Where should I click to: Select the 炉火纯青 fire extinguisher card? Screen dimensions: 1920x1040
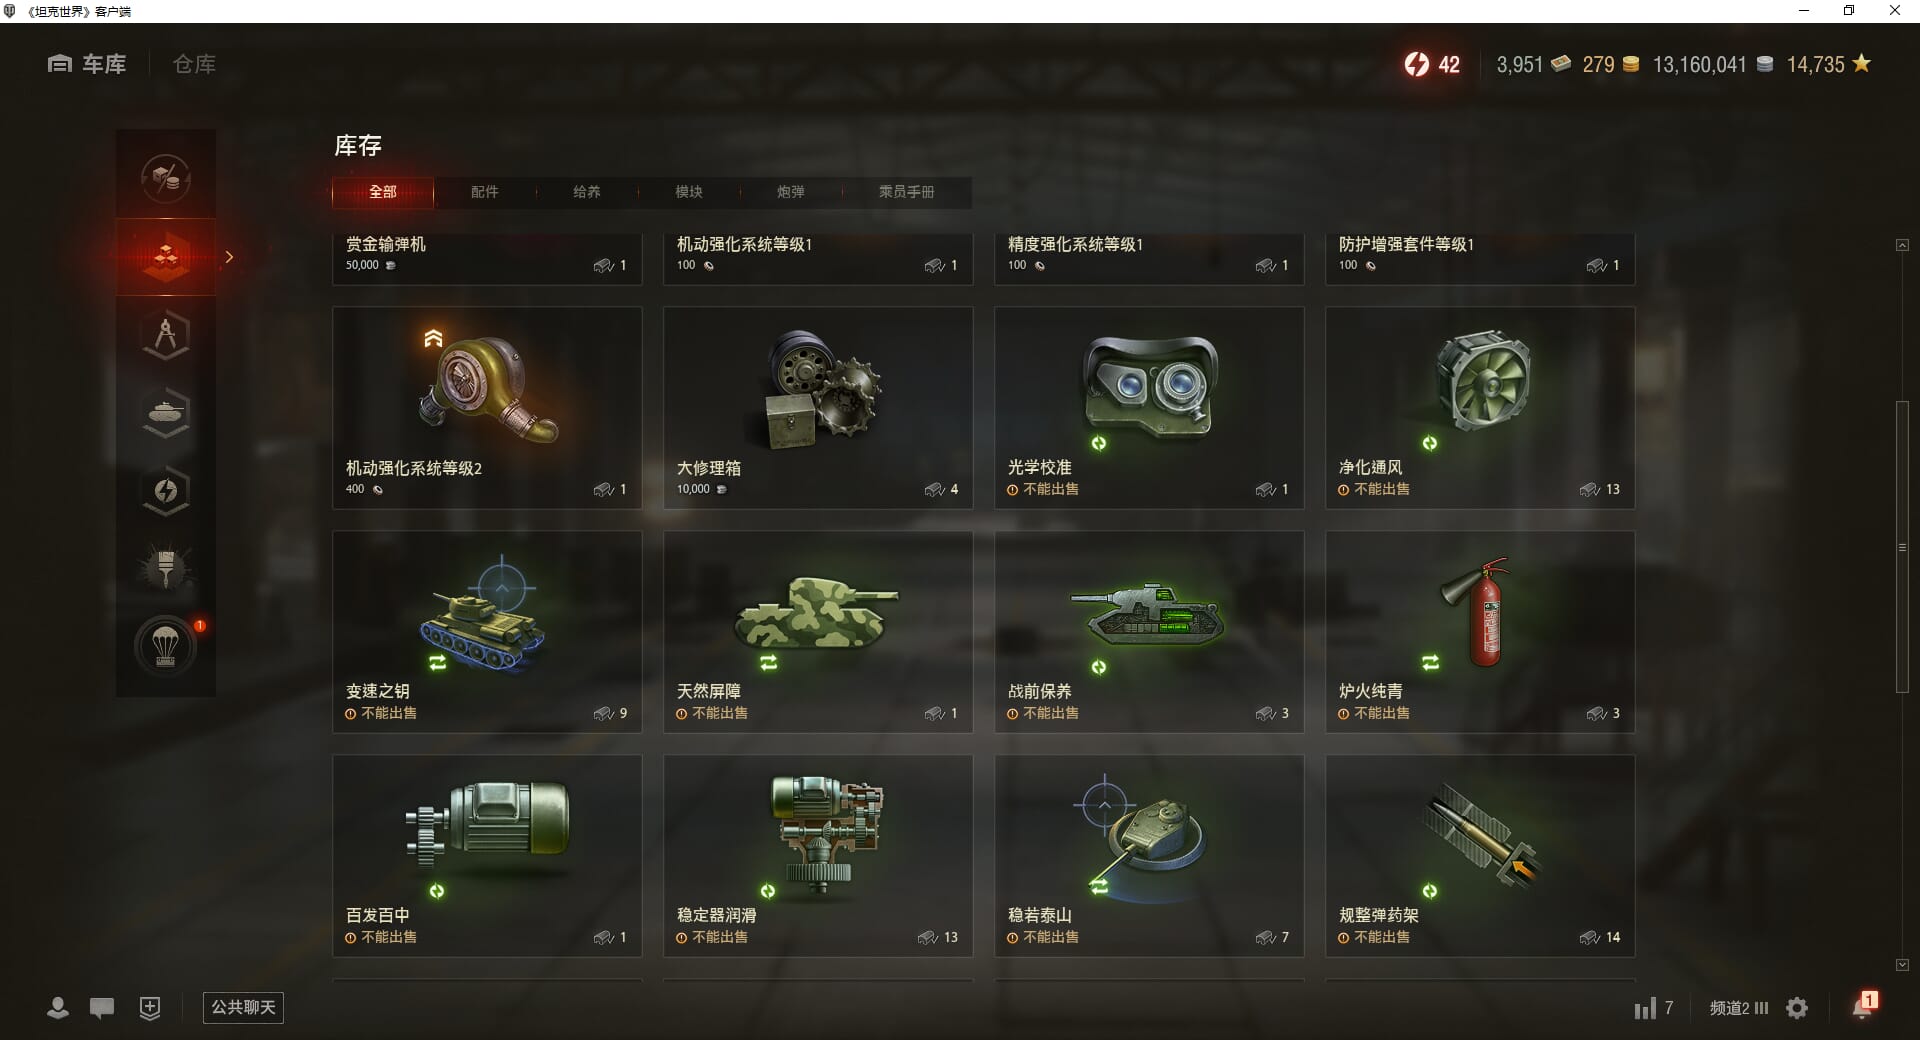pos(1480,632)
